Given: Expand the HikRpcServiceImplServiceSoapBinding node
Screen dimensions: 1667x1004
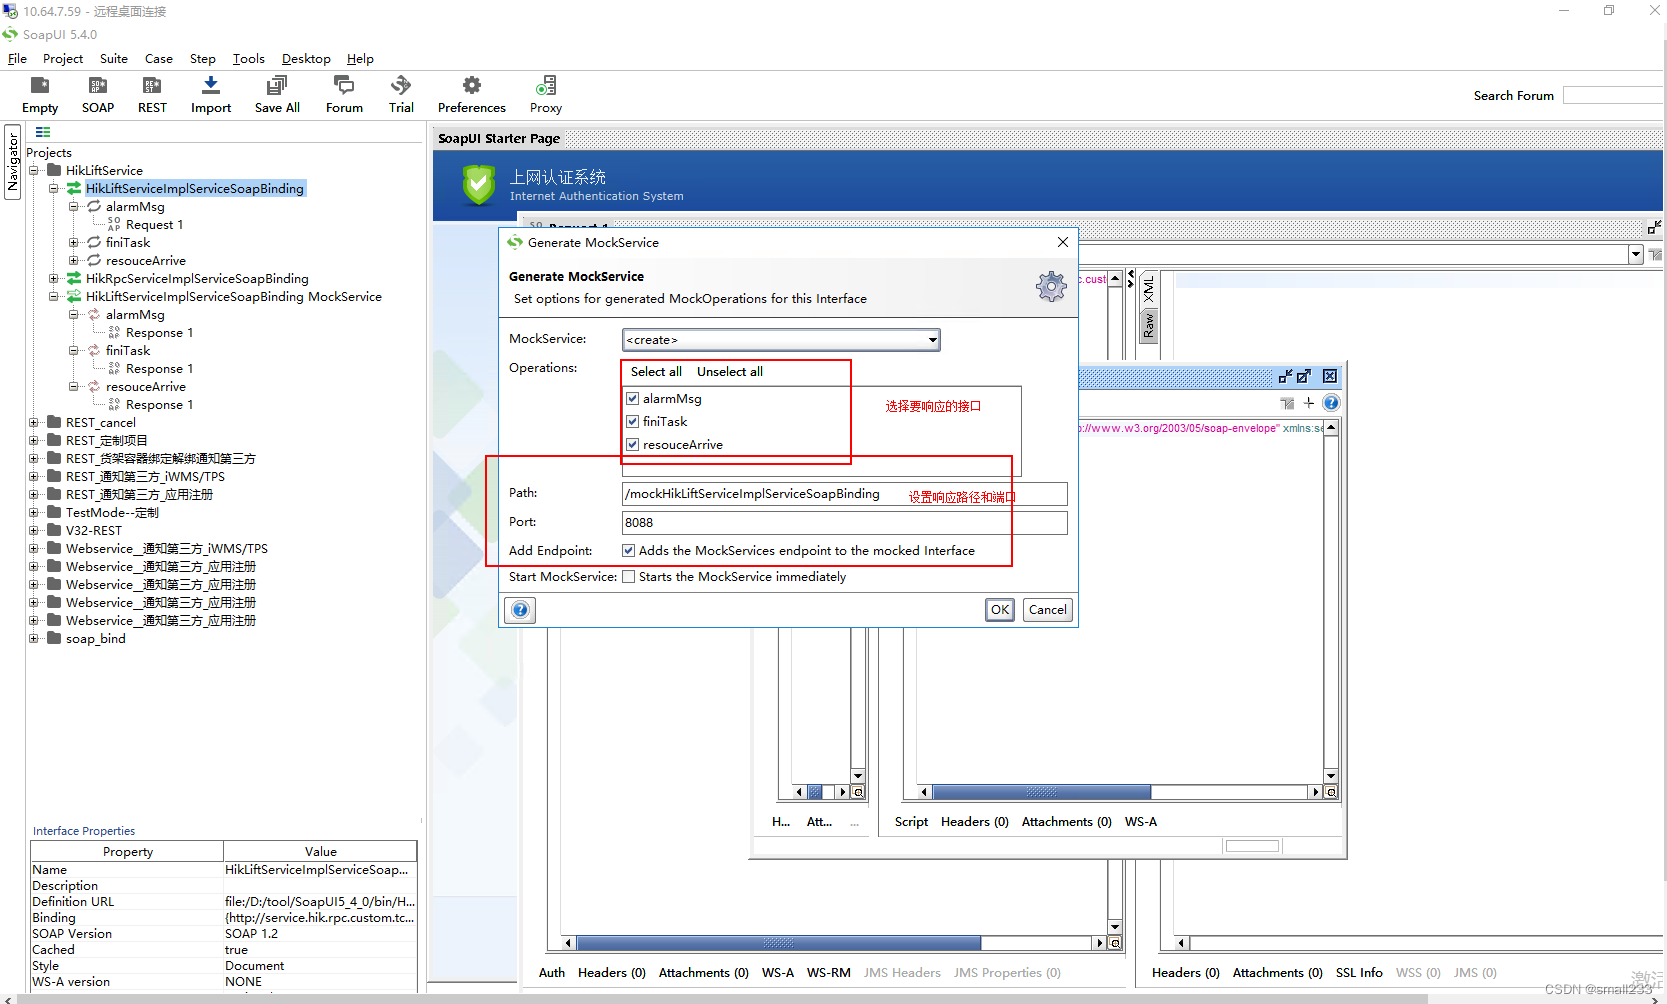Looking at the screenshot, I should [54, 279].
